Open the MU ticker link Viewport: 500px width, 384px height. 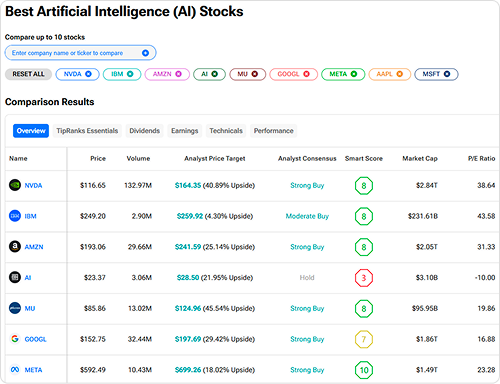[30, 308]
